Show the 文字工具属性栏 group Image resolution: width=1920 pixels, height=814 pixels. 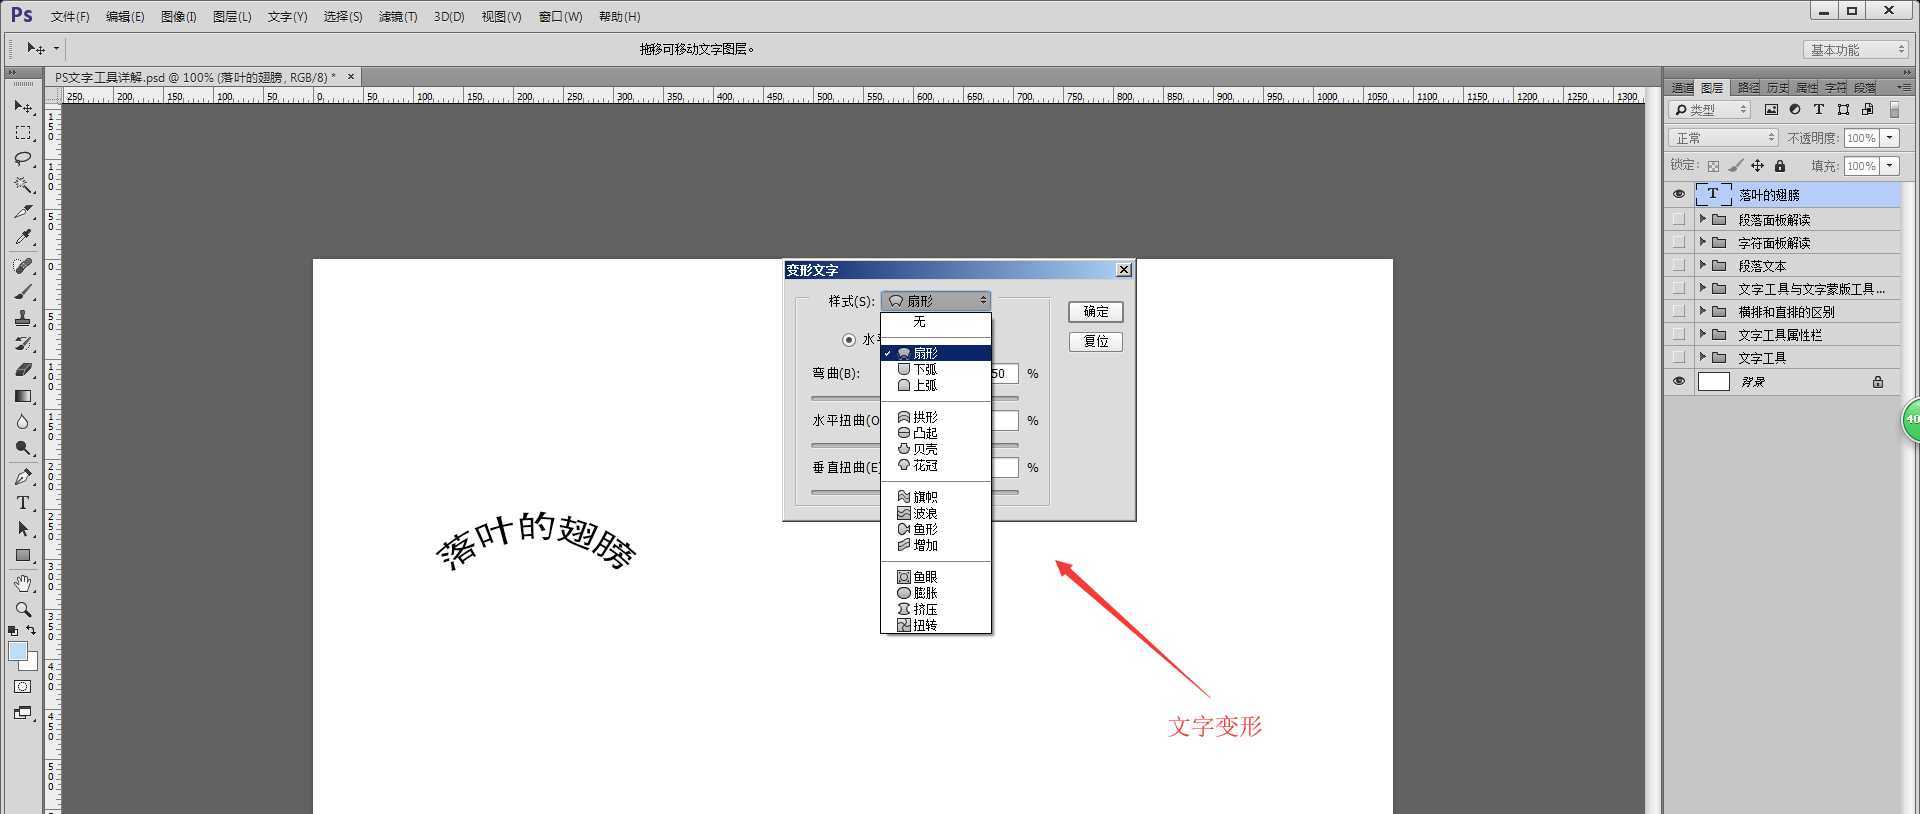tap(1678, 334)
